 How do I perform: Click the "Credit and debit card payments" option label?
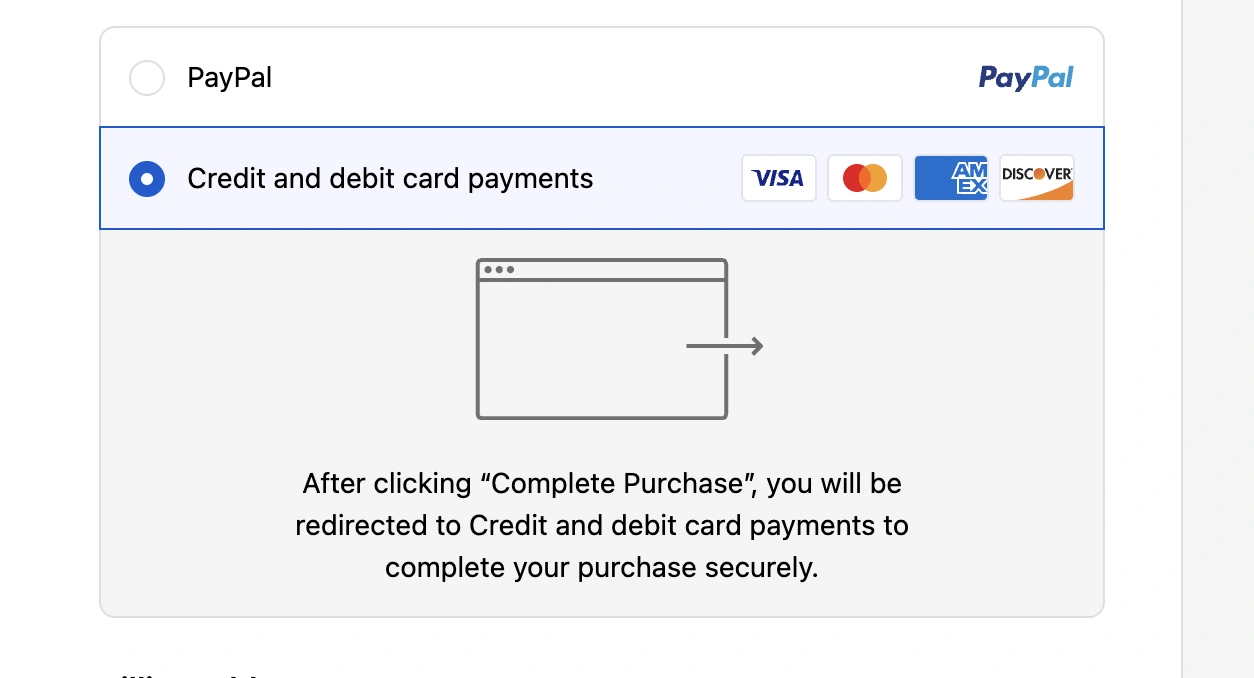pyautogui.click(x=390, y=179)
